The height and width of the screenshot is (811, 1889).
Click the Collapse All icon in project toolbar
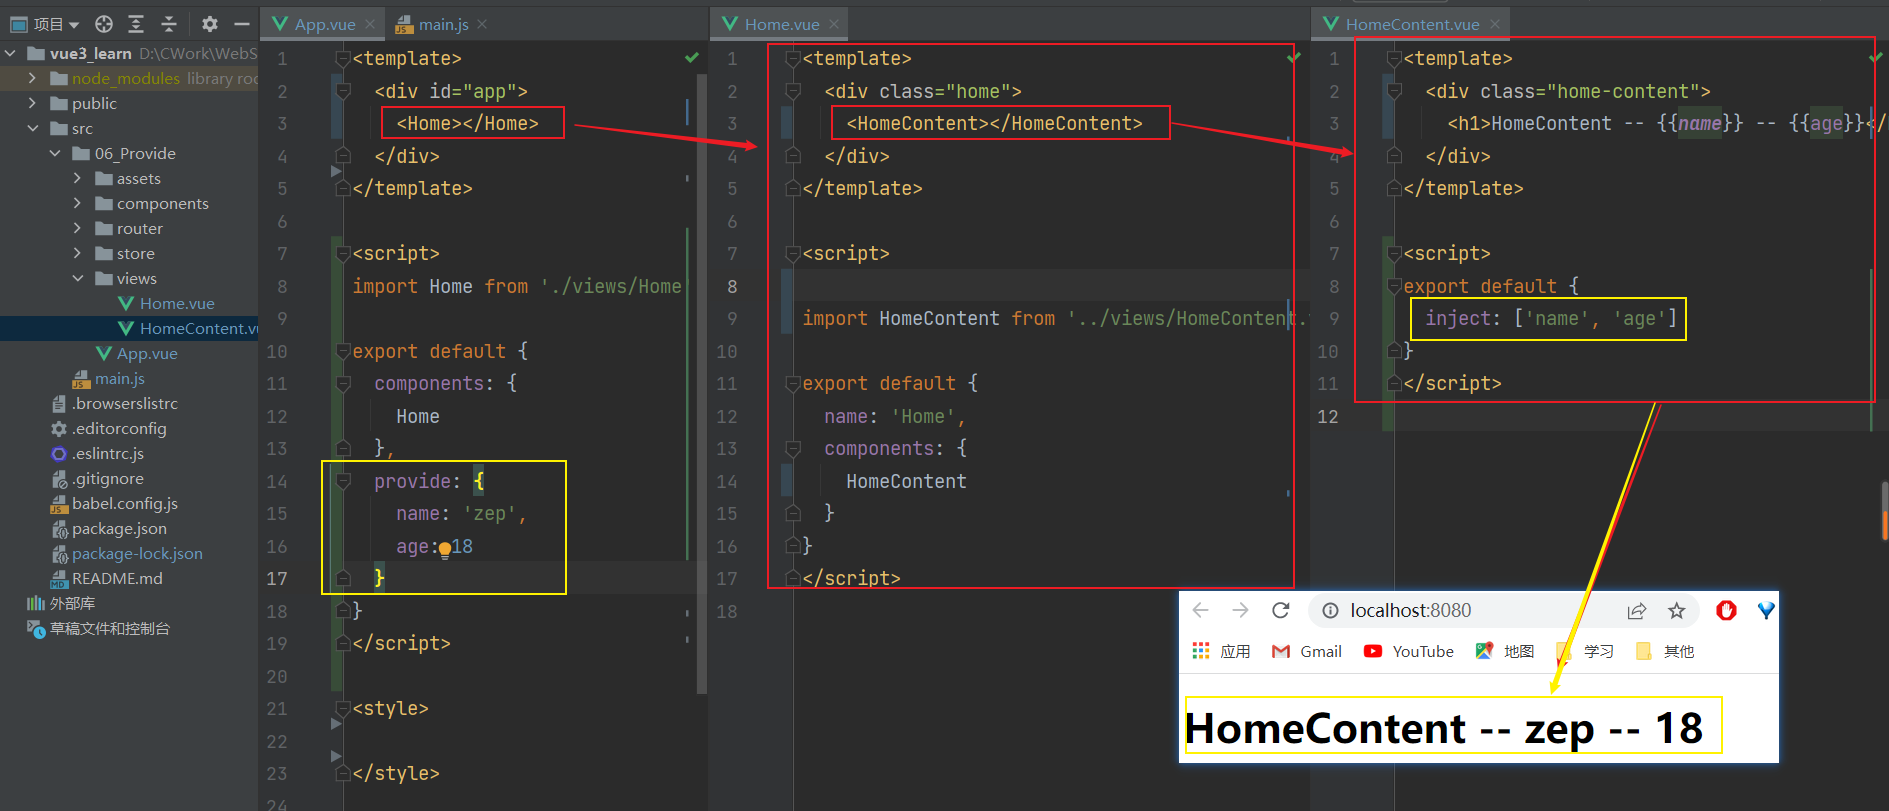169,23
